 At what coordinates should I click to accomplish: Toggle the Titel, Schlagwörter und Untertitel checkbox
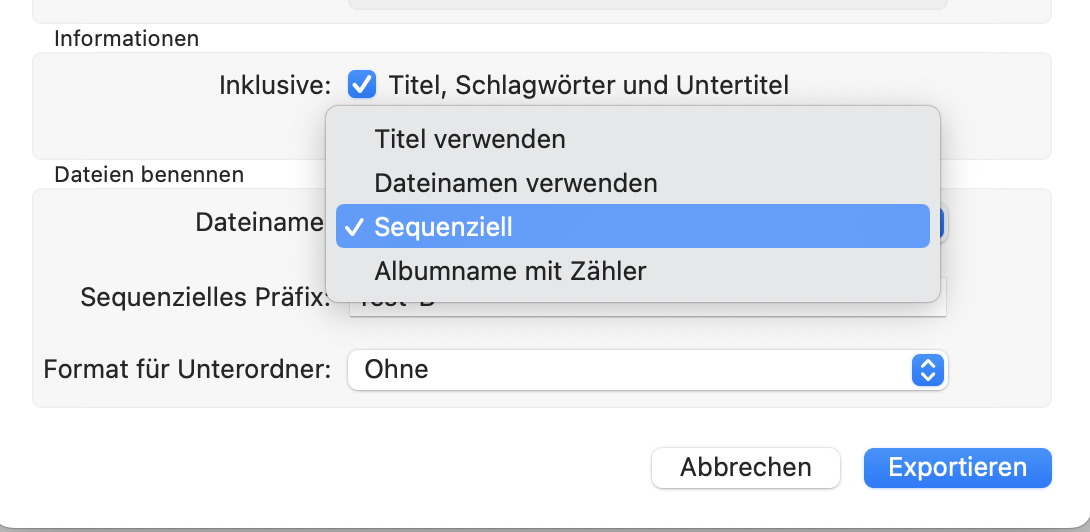(361, 85)
